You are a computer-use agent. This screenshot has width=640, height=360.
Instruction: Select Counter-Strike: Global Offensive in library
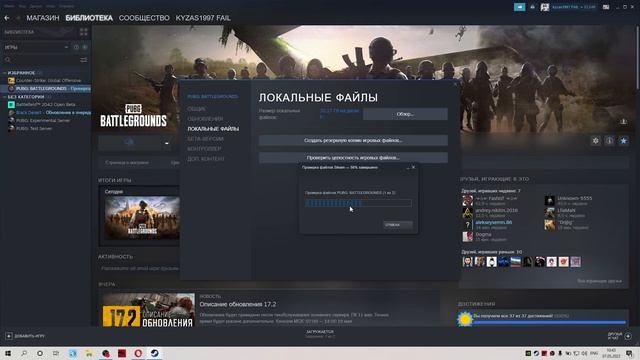pos(48,80)
